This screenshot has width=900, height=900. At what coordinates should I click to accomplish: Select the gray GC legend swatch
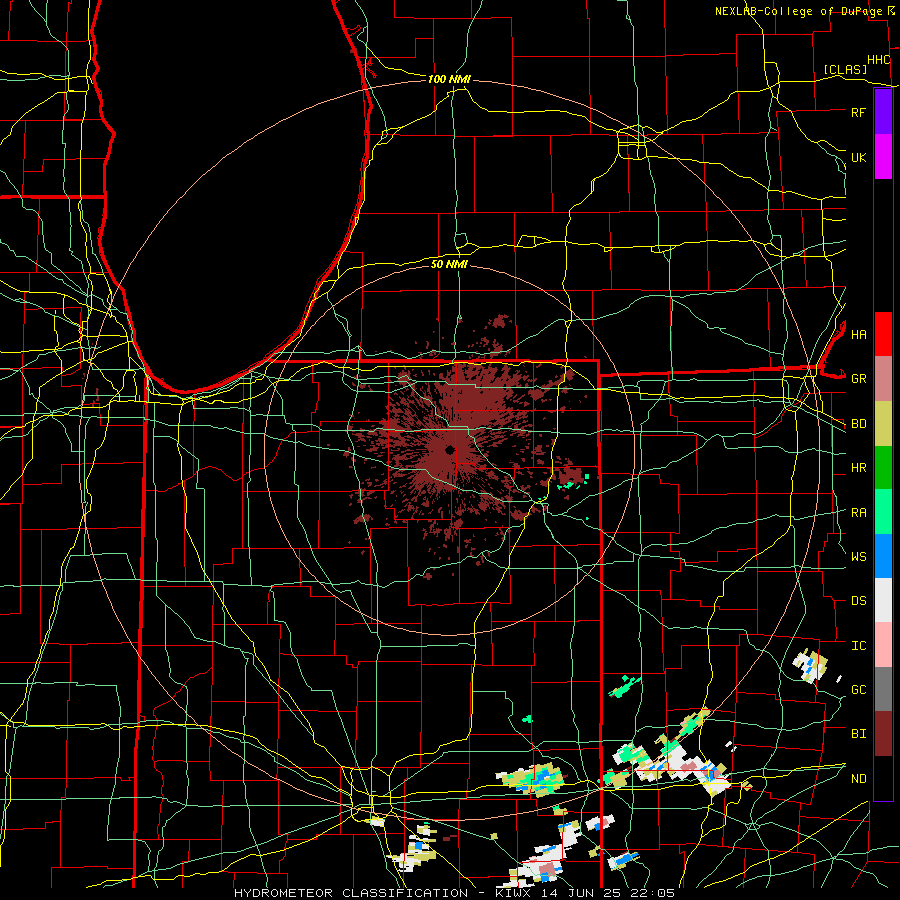pyautogui.click(x=883, y=689)
